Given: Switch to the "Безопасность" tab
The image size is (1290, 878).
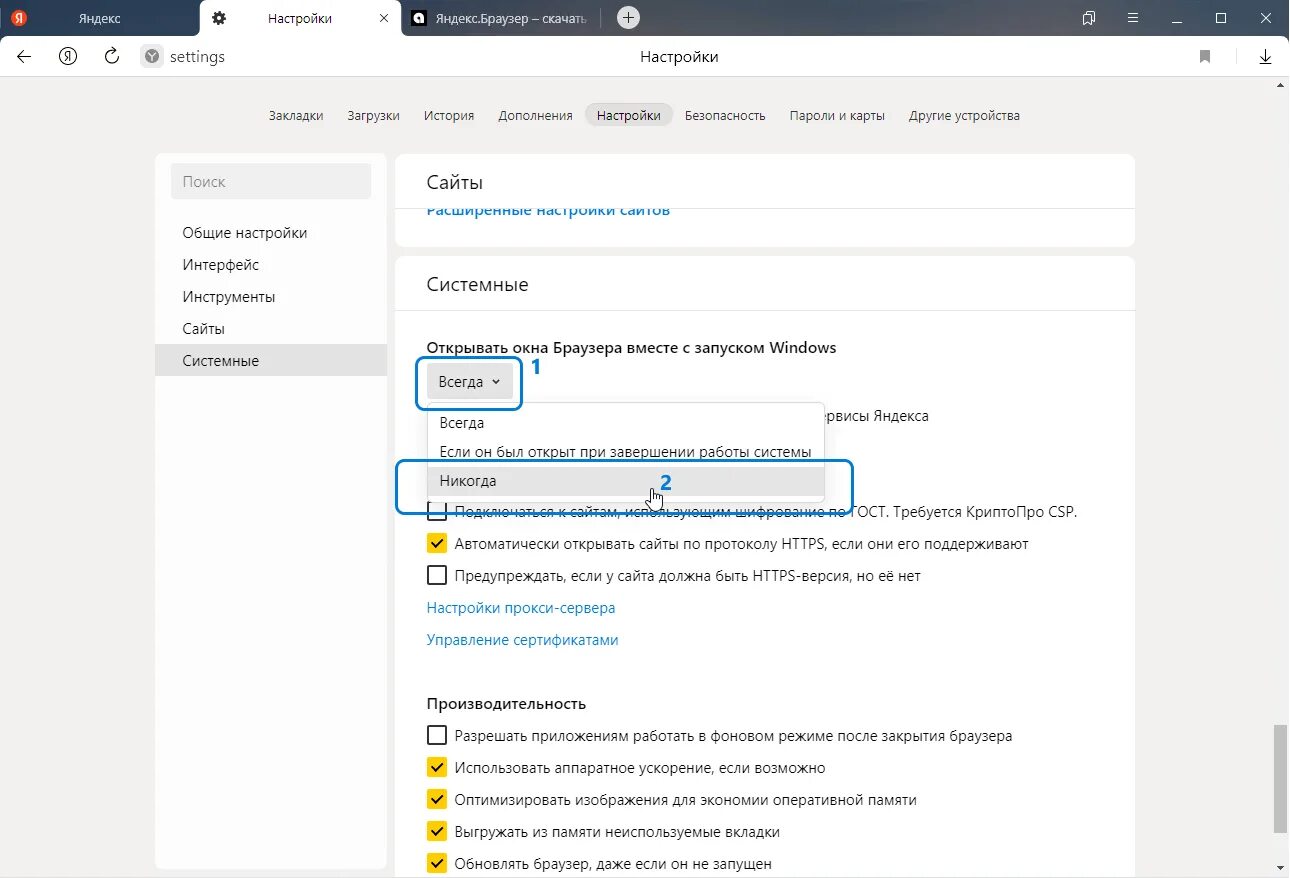Looking at the screenshot, I should [x=725, y=116].
